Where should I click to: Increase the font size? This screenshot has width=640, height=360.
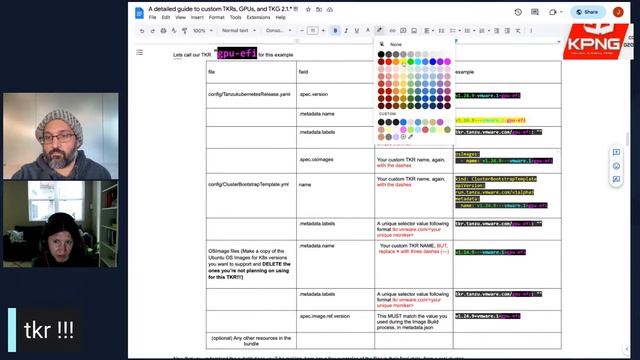(323, 31)
